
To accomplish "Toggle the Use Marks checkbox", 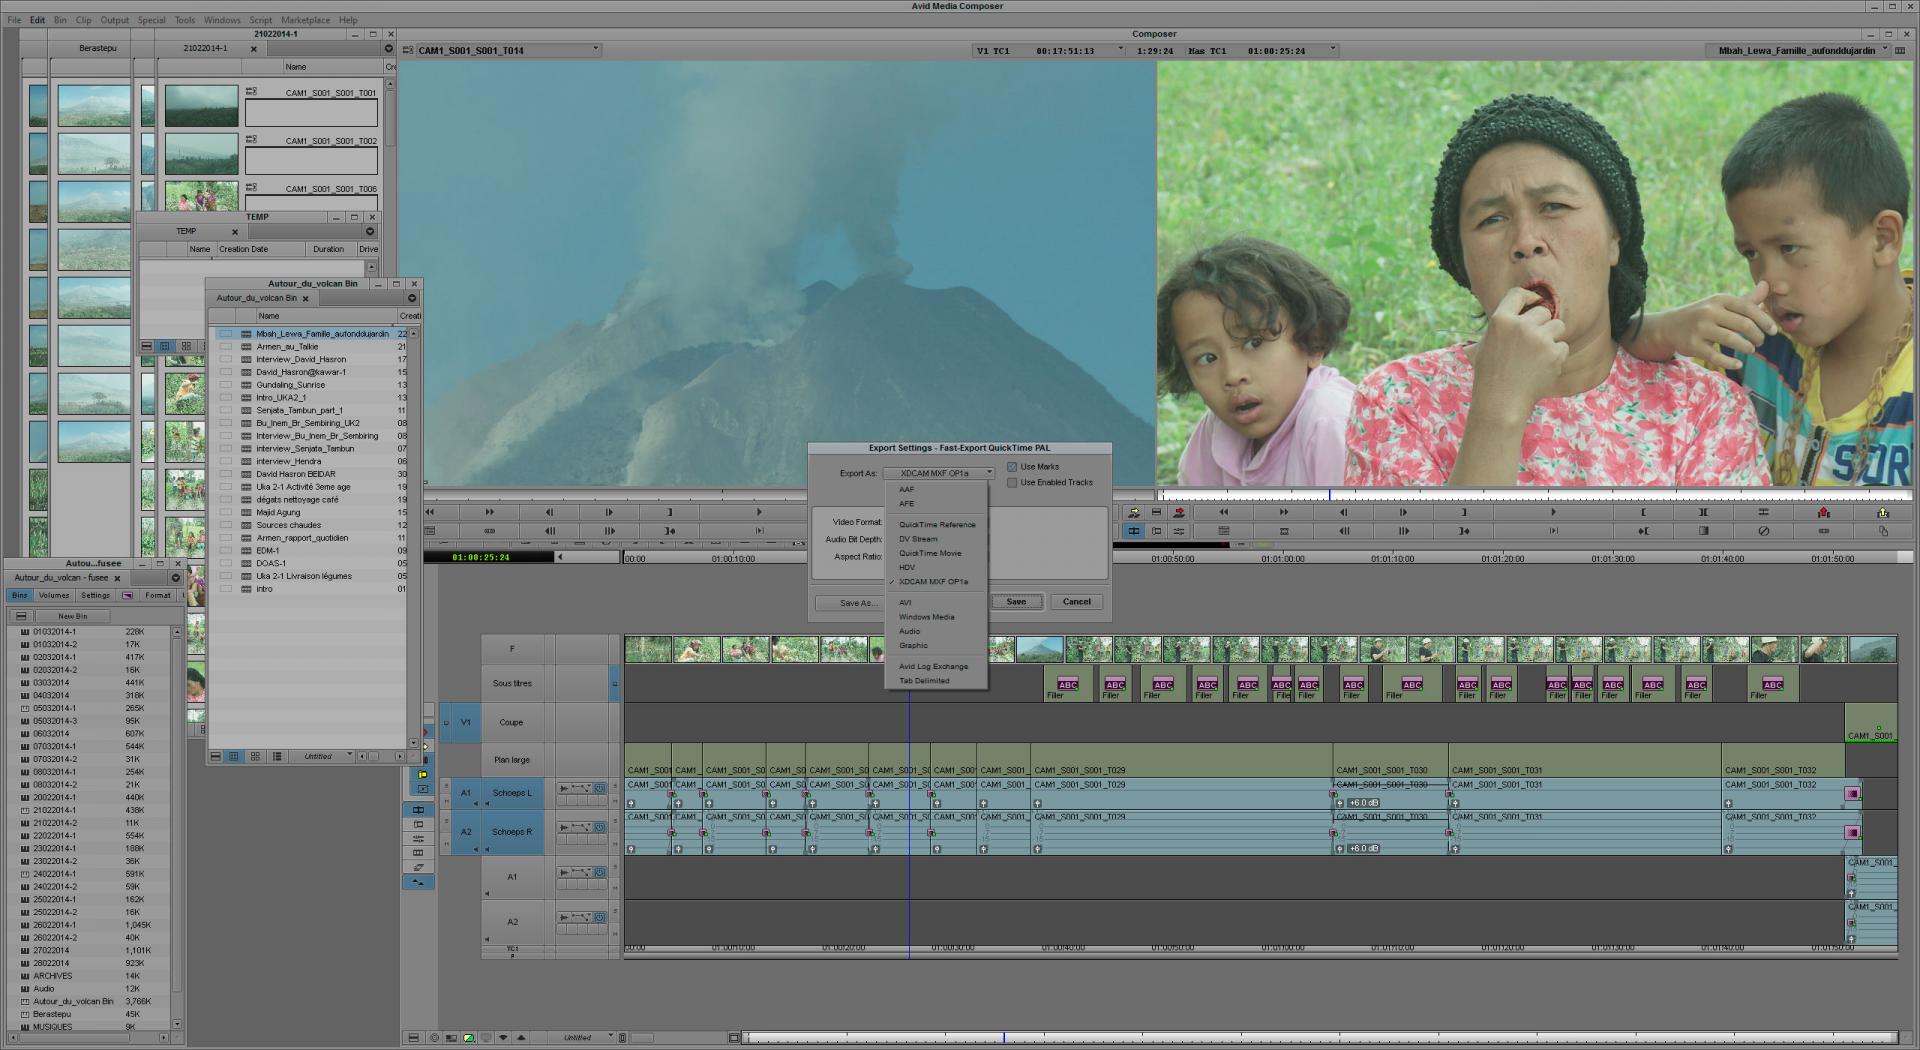I will (1012, 467).
